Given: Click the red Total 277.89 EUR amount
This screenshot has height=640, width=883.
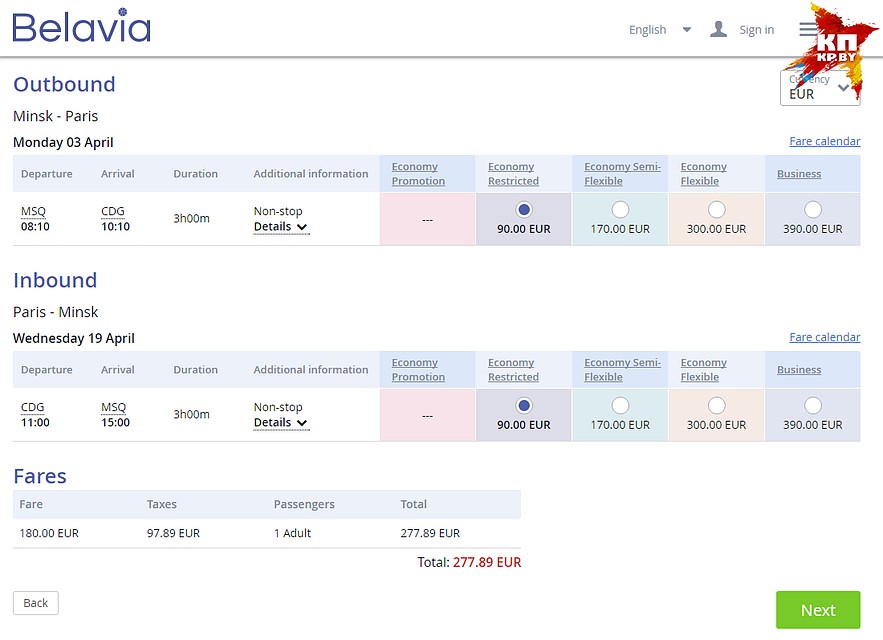Looking at the screenshot, I should pos(487,562).
